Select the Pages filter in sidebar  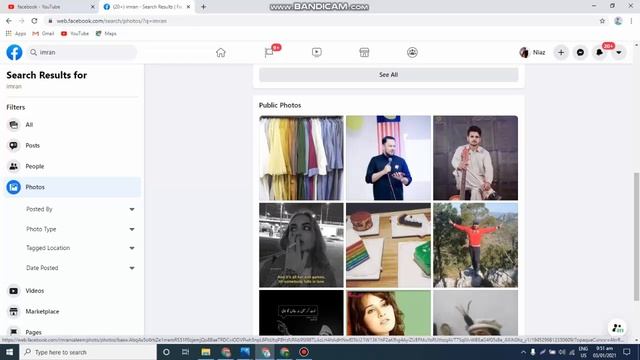tap(73, 332)
